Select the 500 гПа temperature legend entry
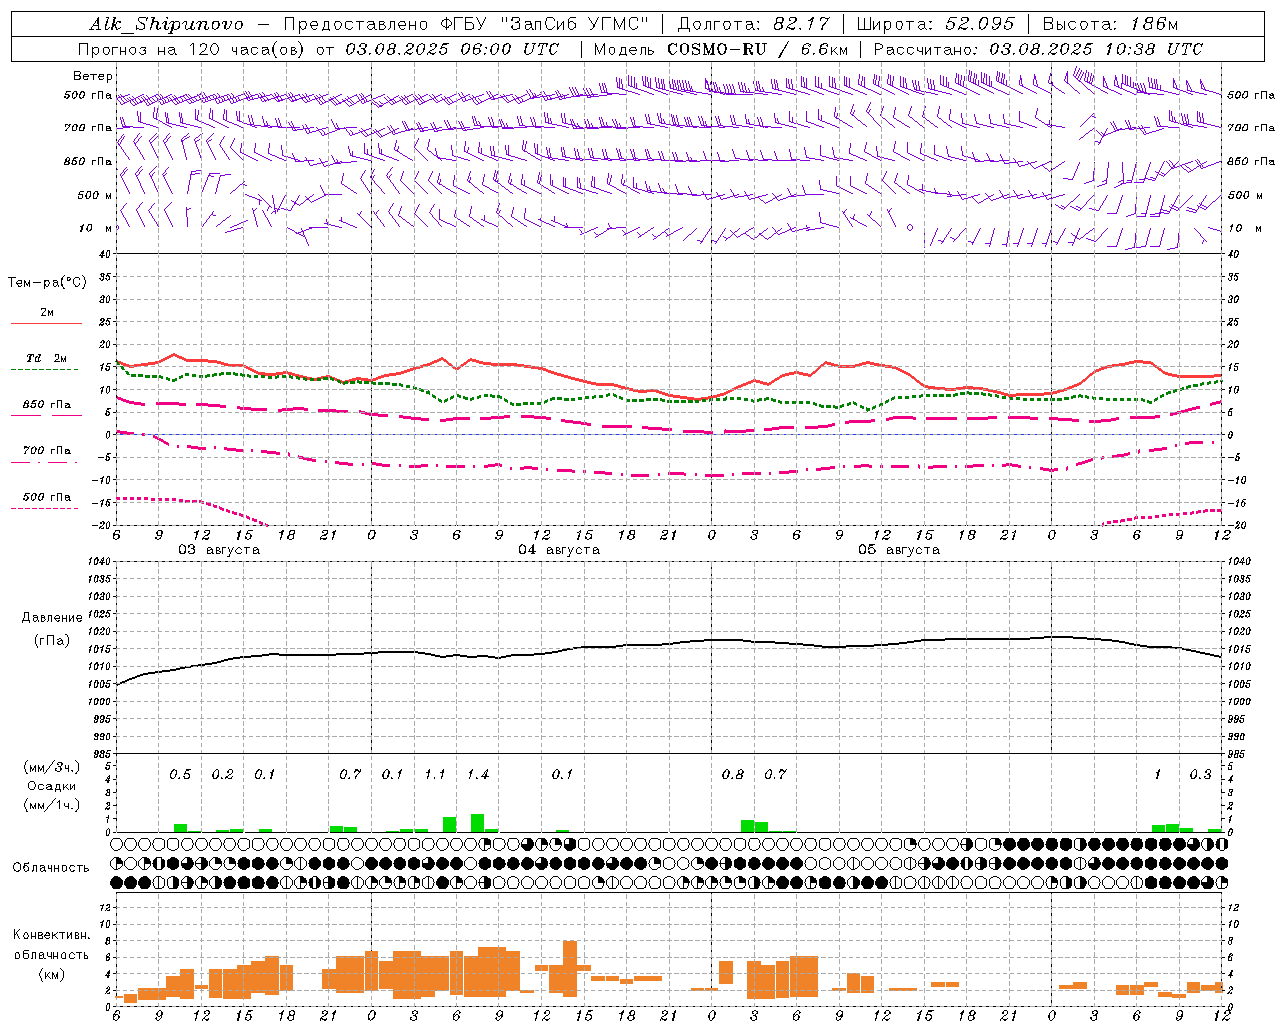The height and width of the screenshot is (1024, 1280). pos(47,497)
